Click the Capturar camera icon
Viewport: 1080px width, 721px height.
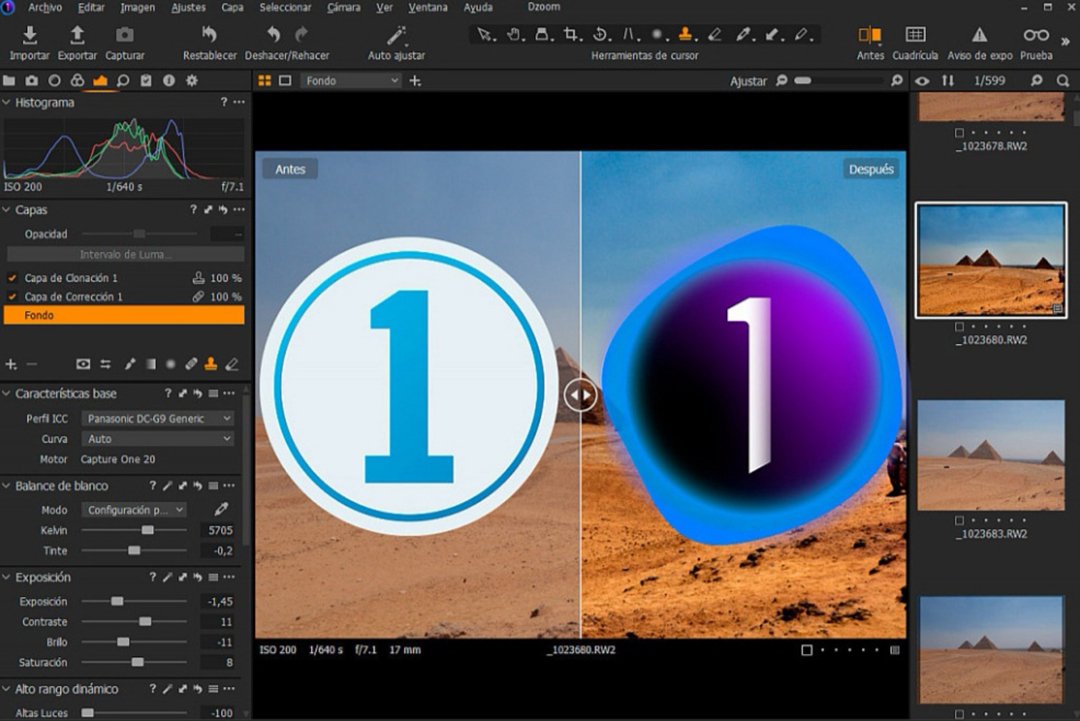pos(125,36)
